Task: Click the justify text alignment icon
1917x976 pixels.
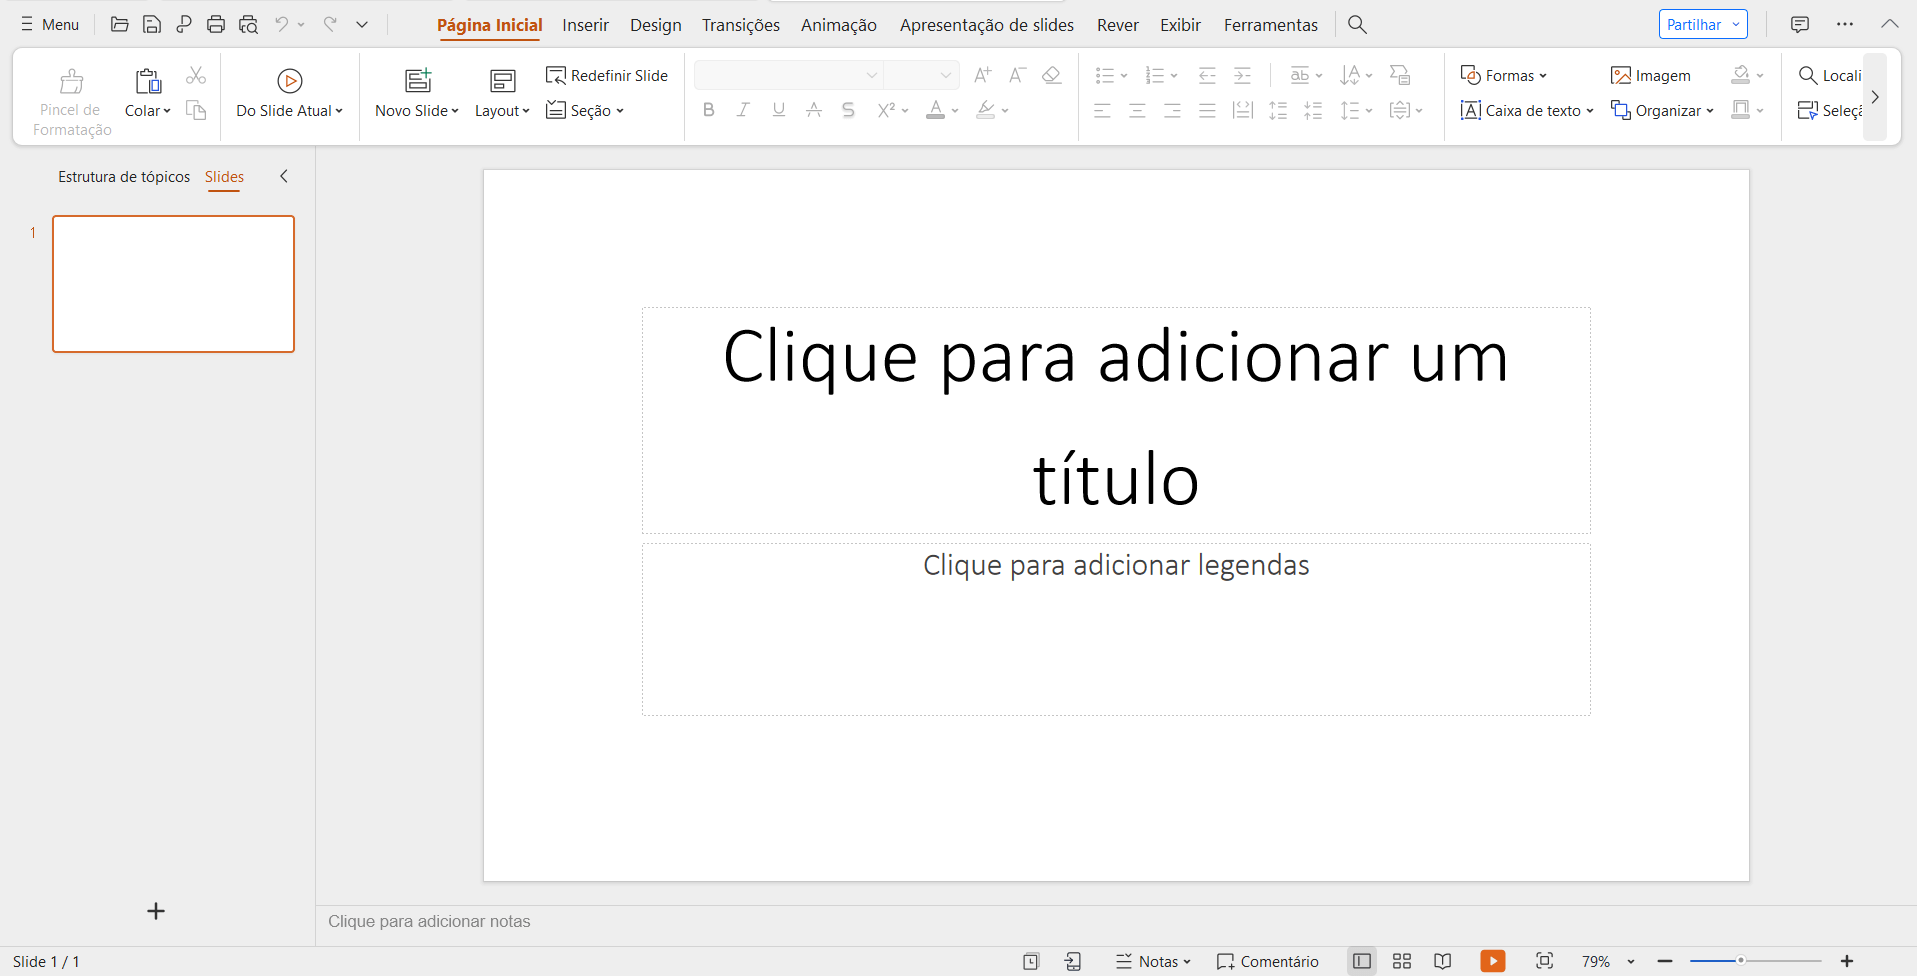Action: (x=1207, y=110)
